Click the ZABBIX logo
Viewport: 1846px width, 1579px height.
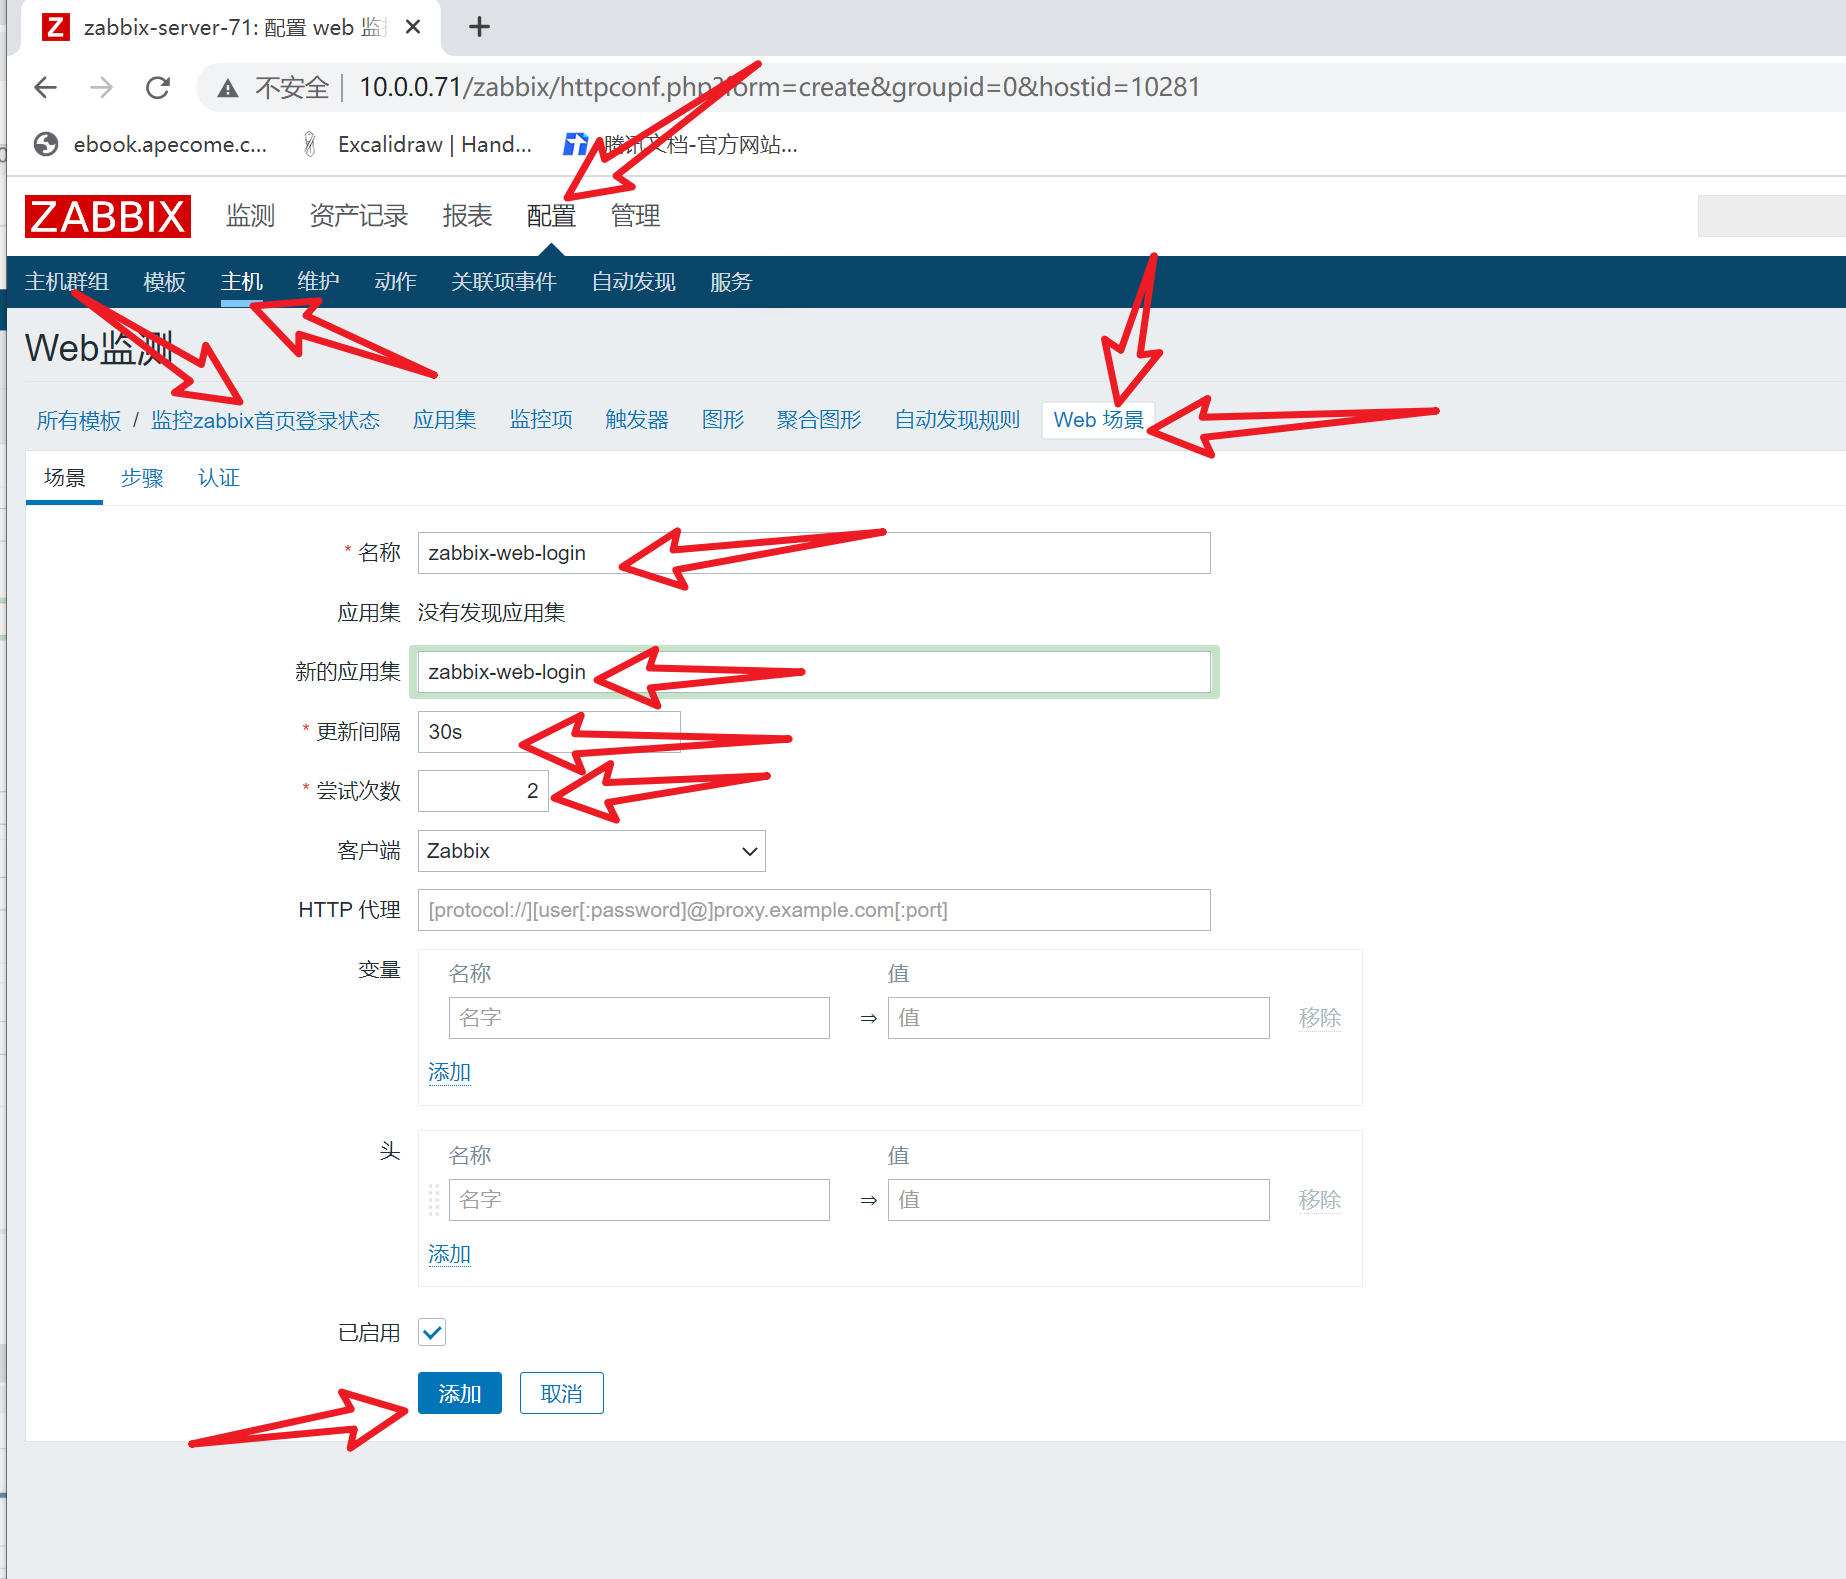(x=108, y=216)
